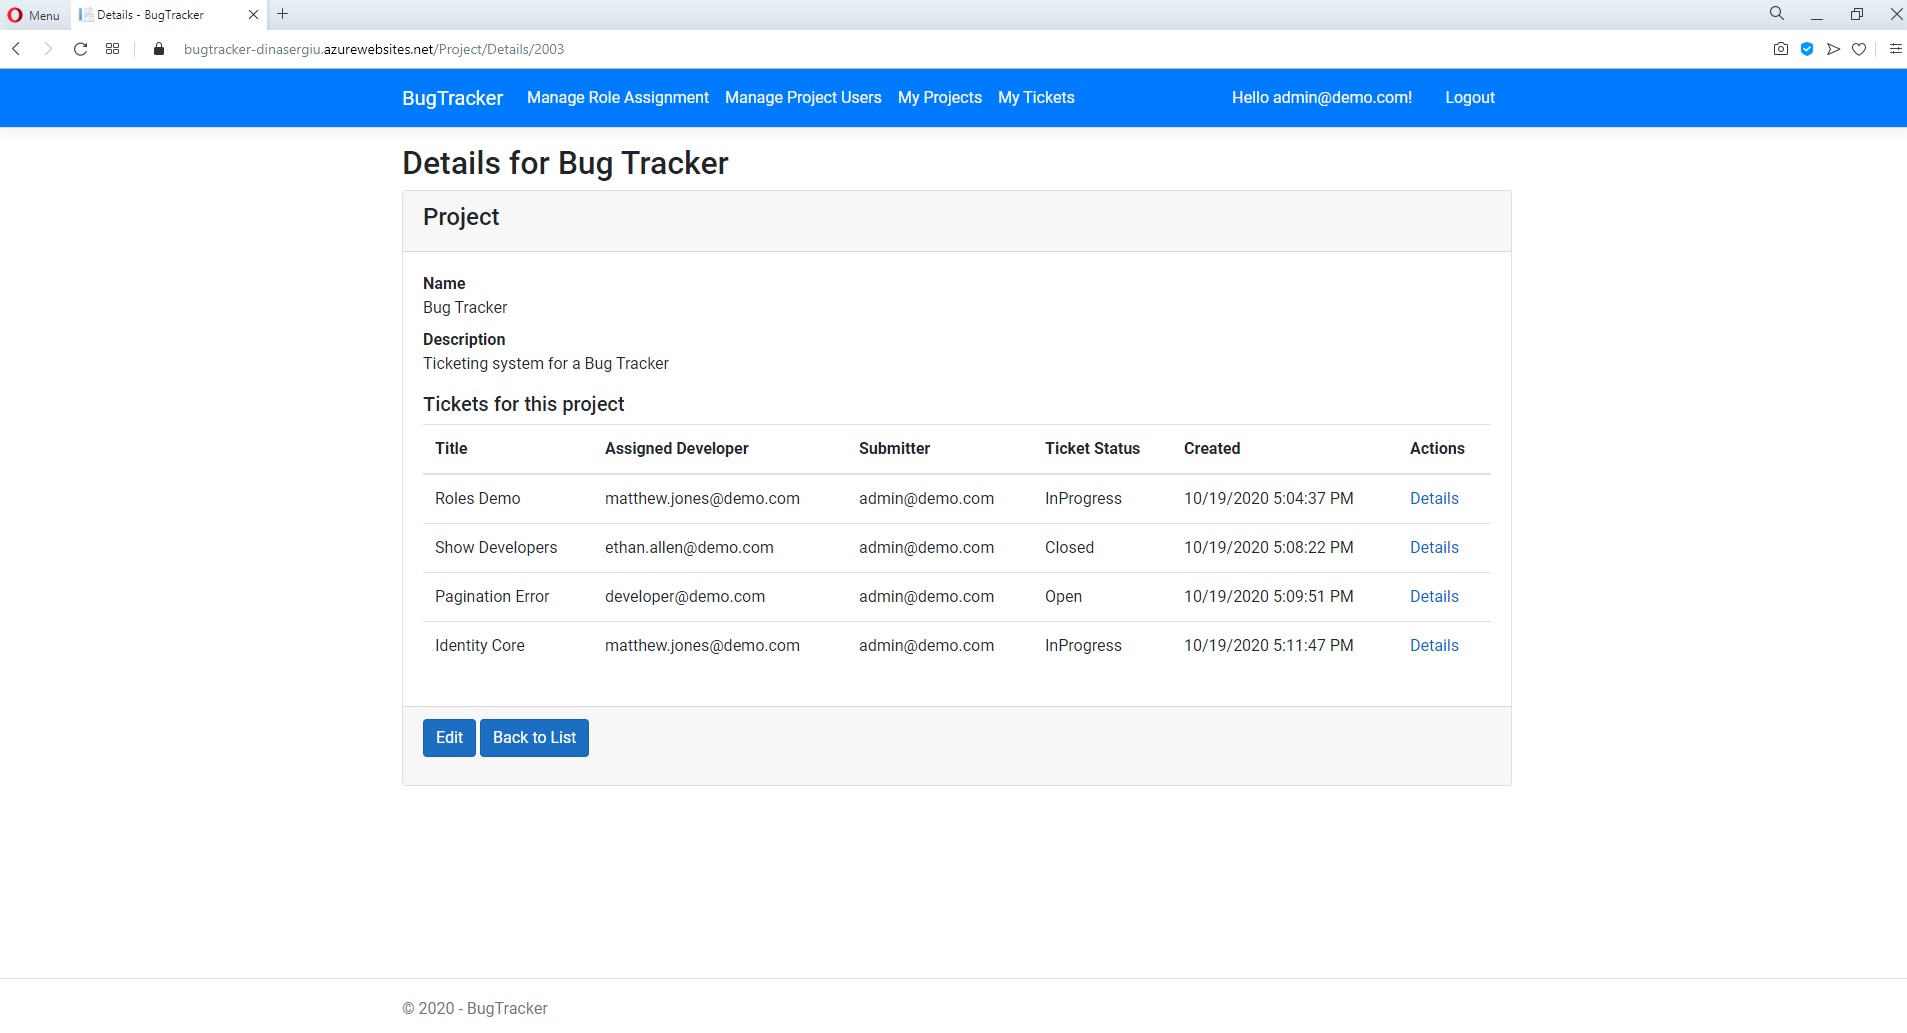Open search with the magnifier icon
The width and height of the screenshot is (1907, 1033).
(x=1777, y=14)
